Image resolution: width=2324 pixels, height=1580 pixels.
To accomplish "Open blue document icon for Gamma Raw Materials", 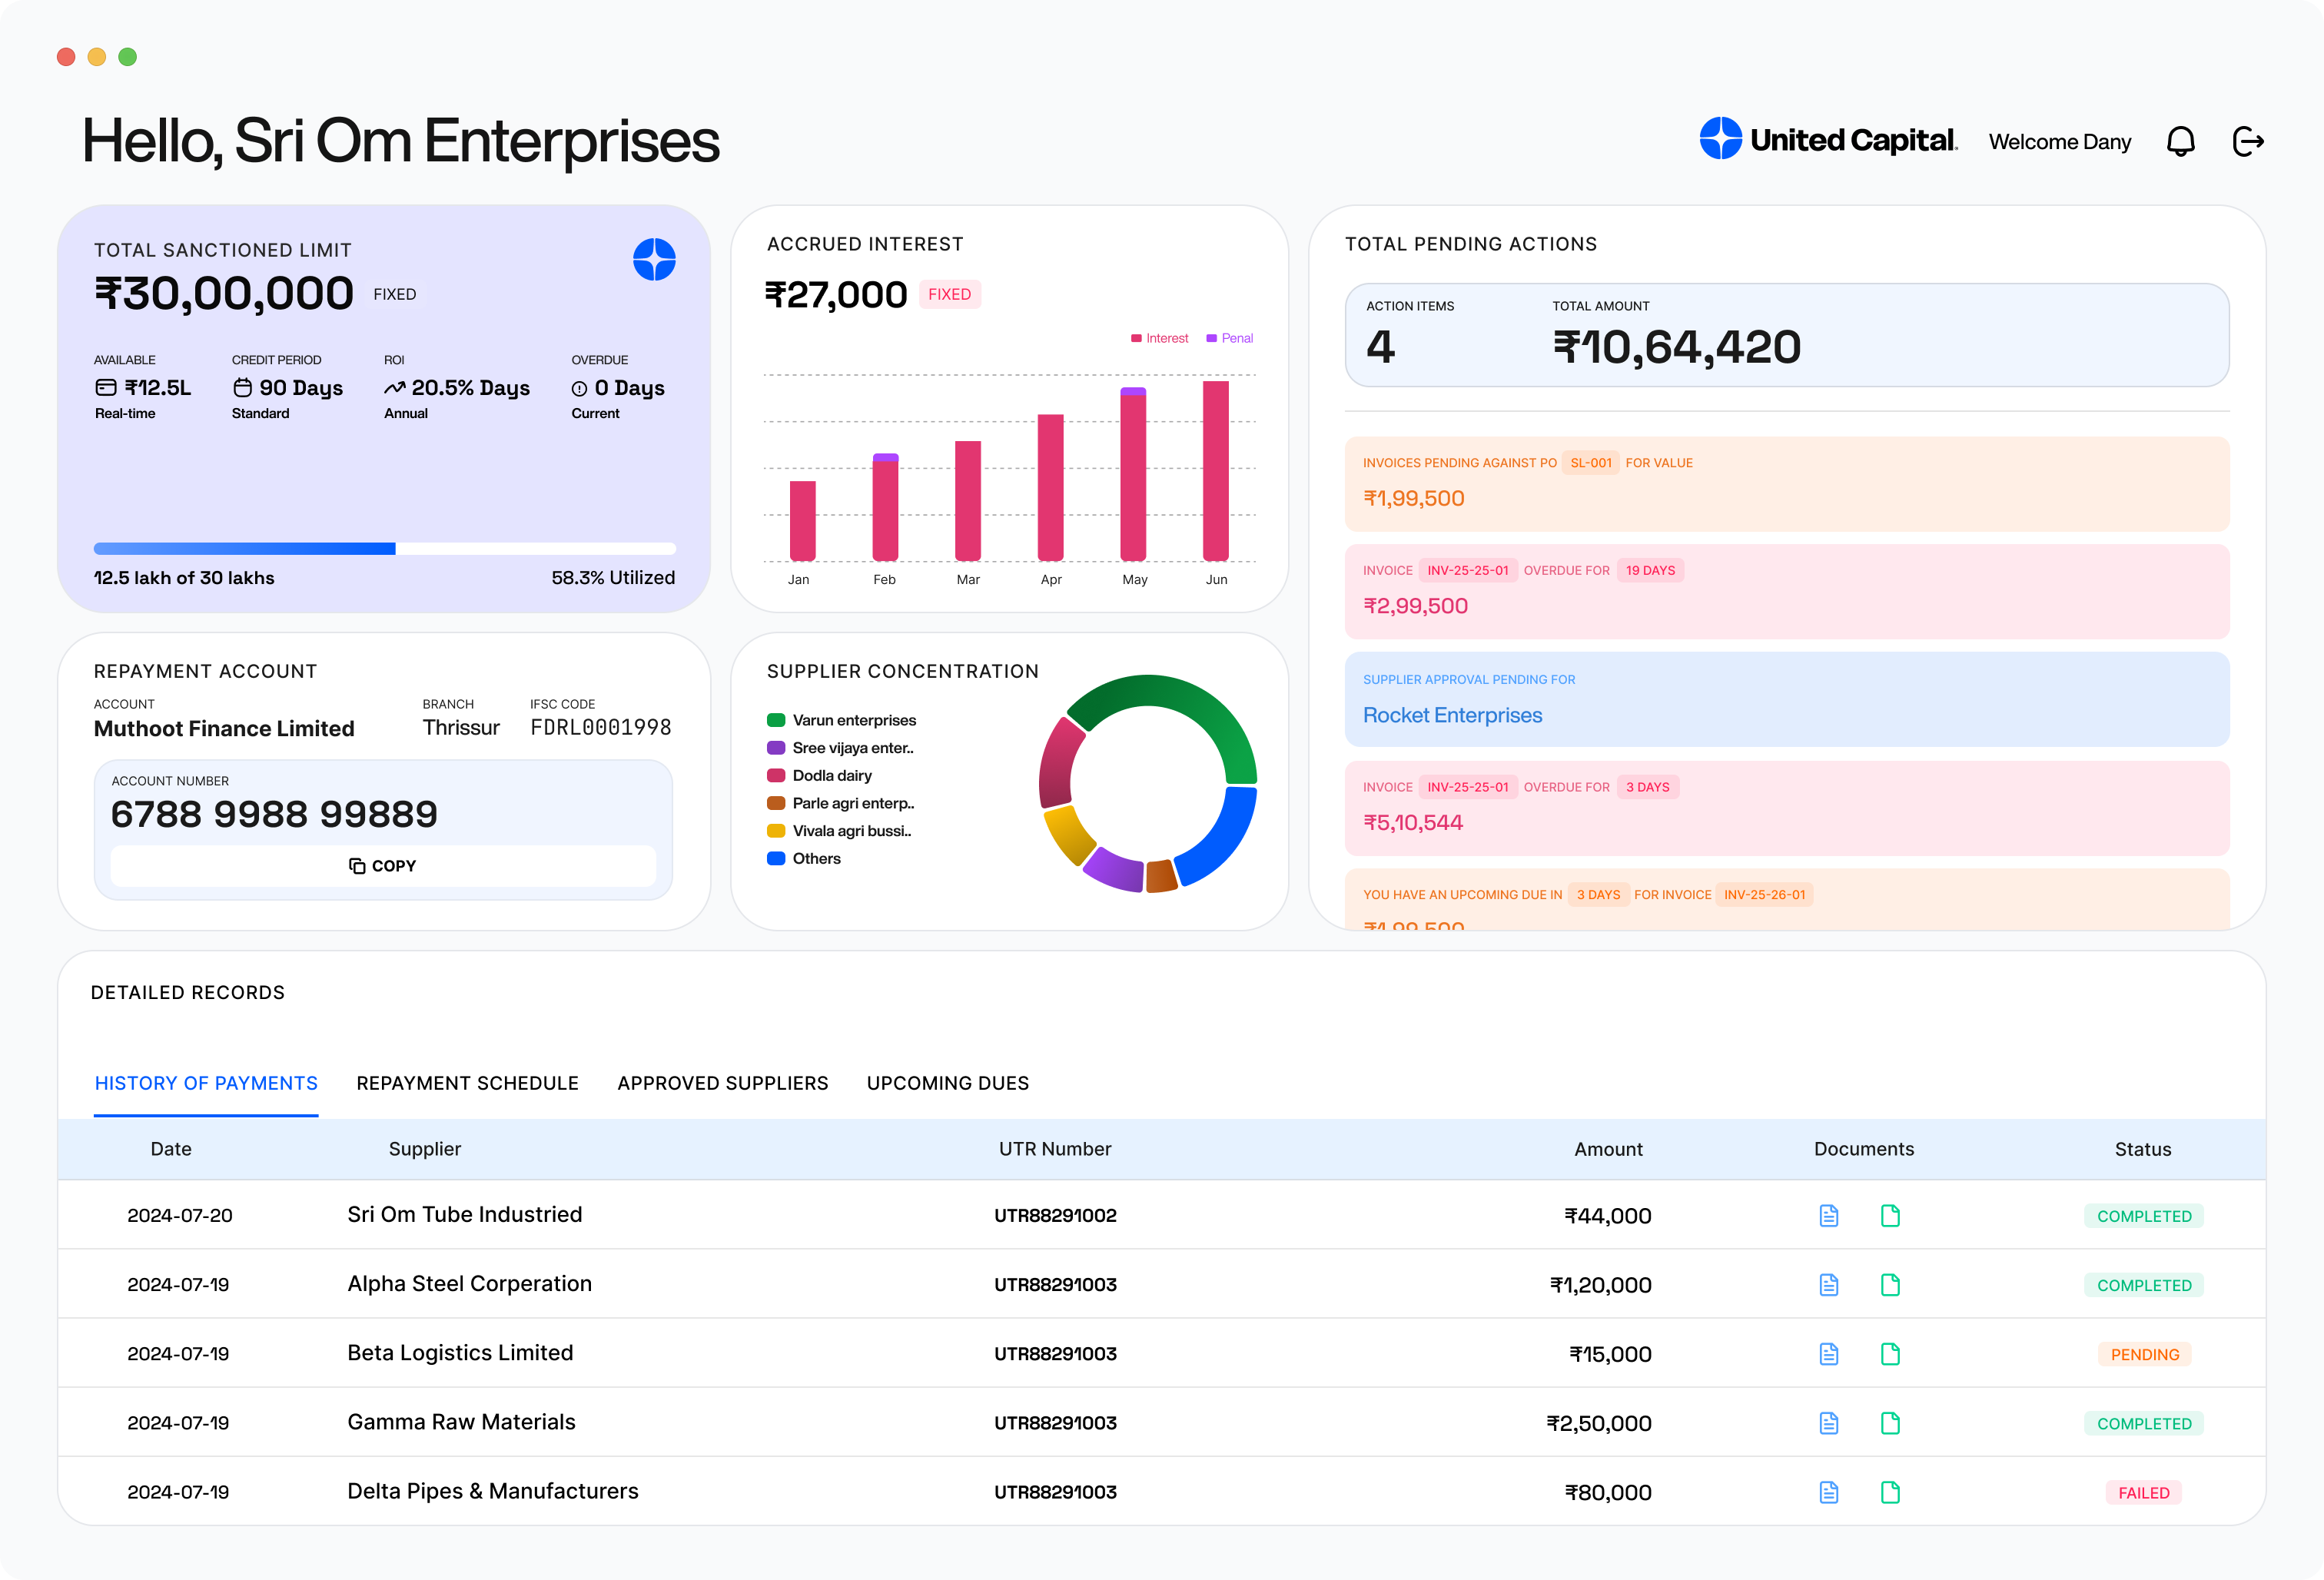I will tap(1829, 1423).
